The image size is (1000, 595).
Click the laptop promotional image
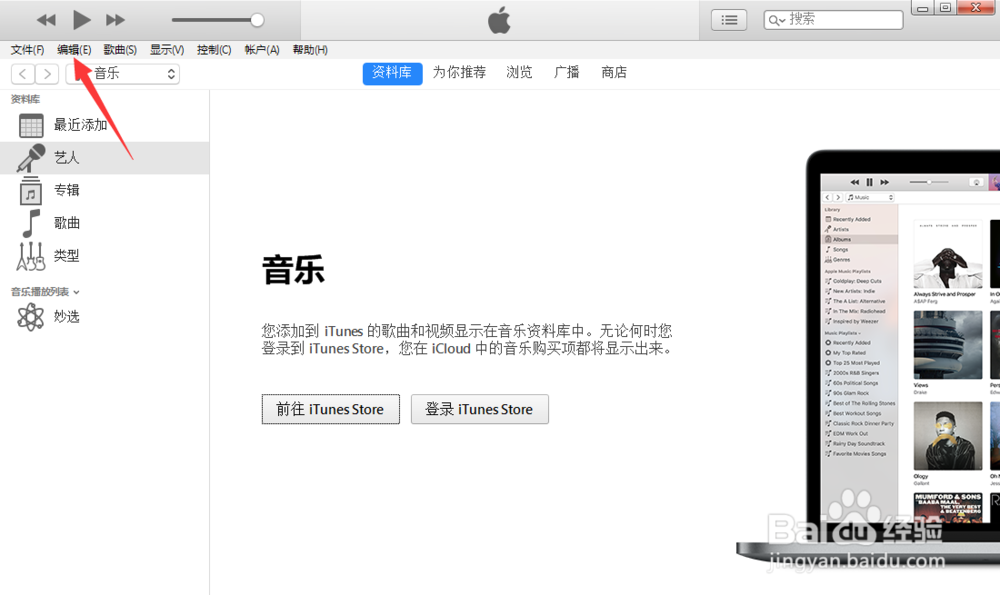869,357
